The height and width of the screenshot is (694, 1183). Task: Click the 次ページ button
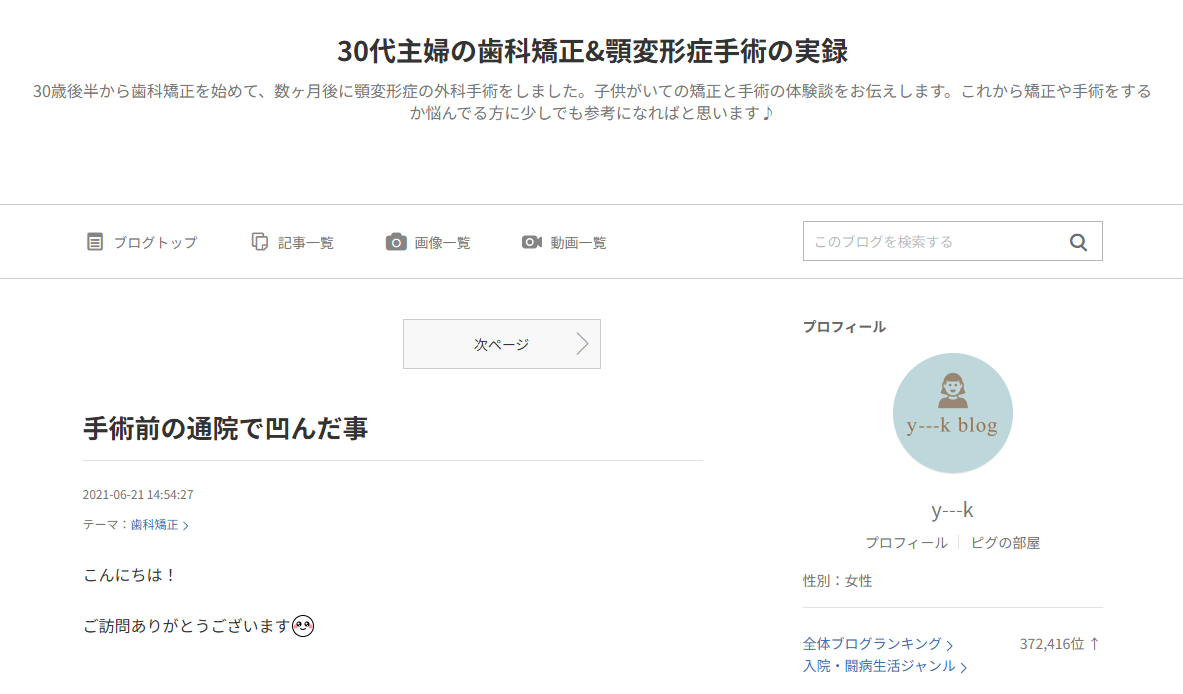pos(502,343)
